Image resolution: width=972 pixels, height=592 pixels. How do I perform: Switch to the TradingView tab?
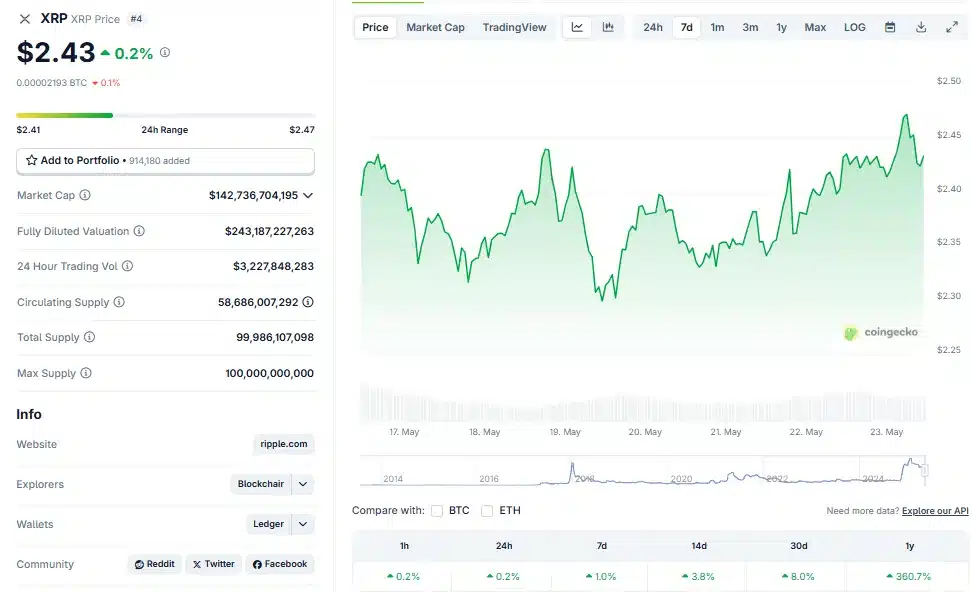(515, 27)
